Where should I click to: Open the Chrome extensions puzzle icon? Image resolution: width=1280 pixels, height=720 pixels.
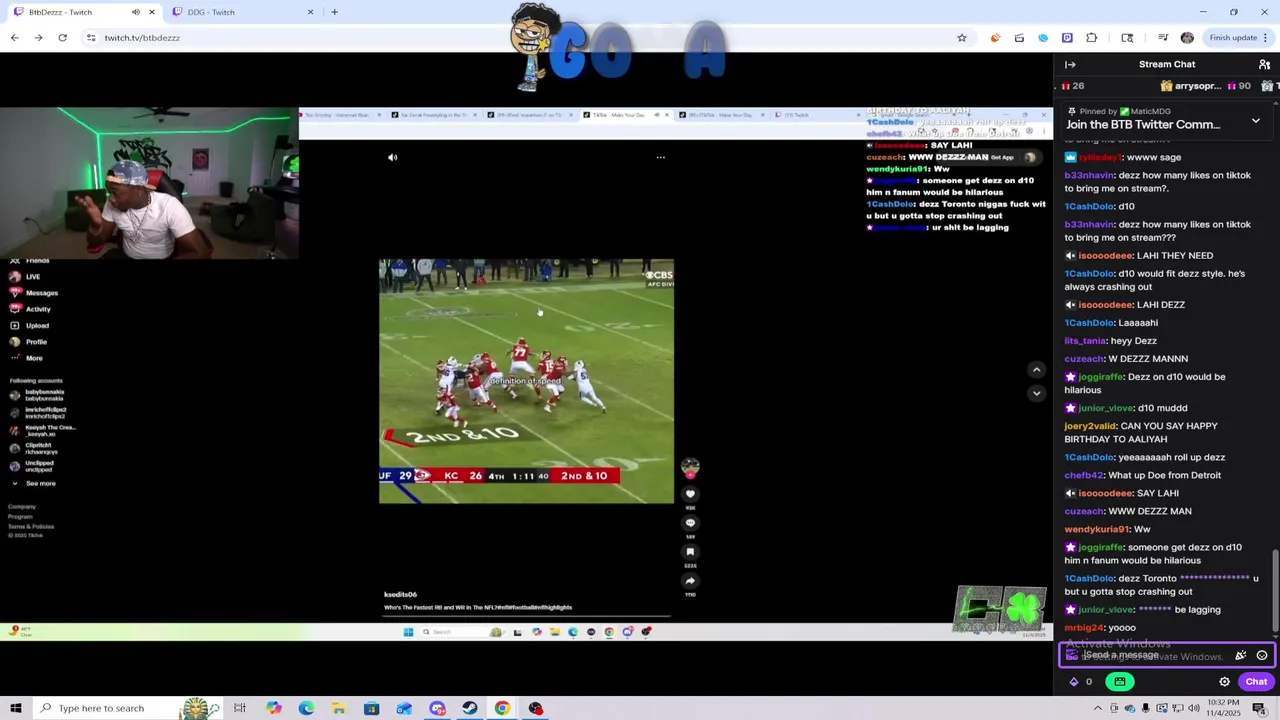(1091, 38)
